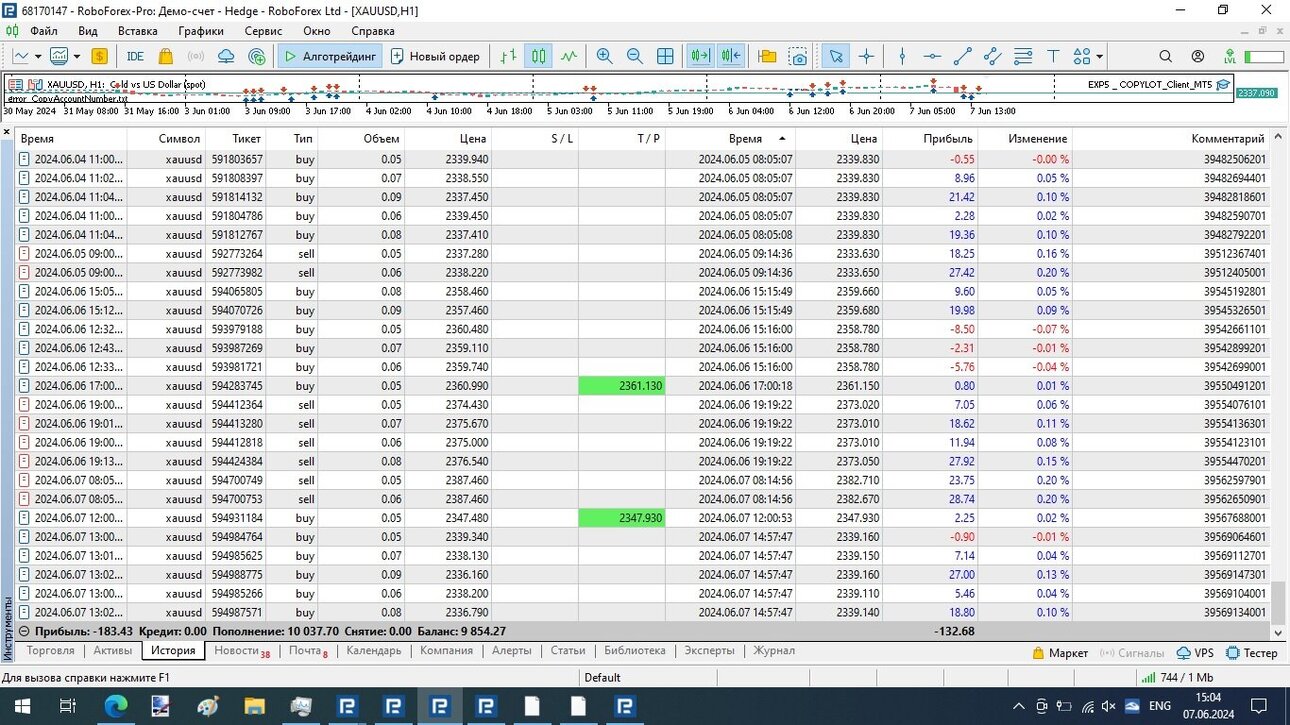Zoom in on the chart
Image resolution: width=1290 pixels, height=725 pixels.
(x=604, y=56)
